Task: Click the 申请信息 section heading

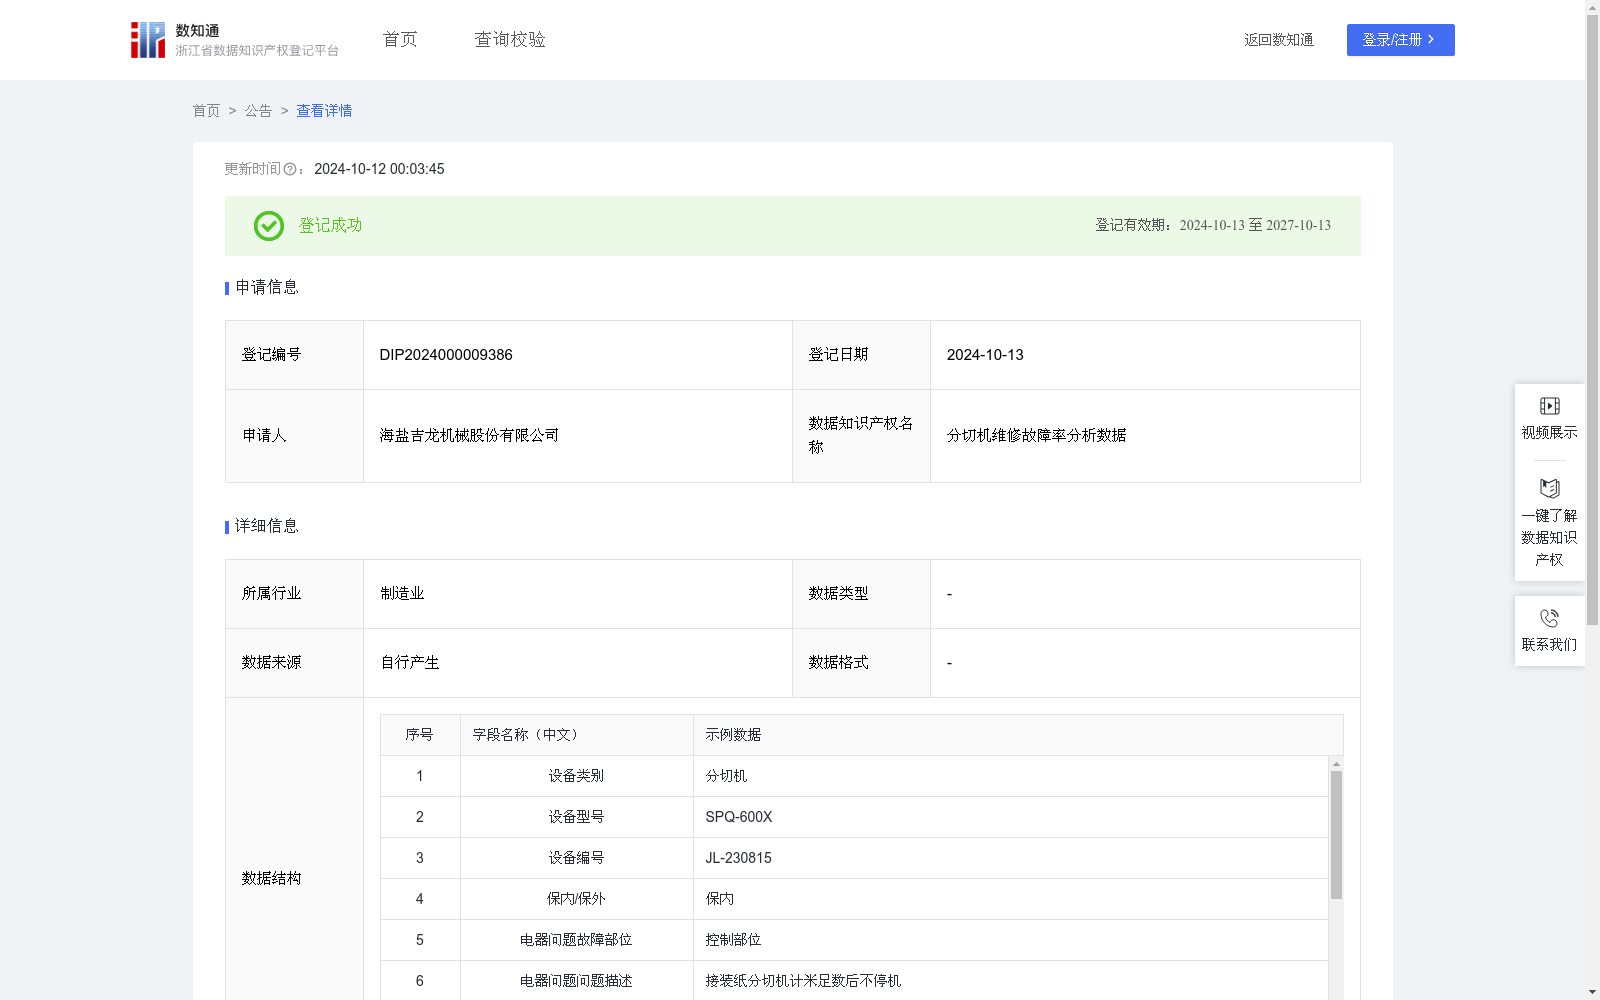Action: coord(267,287)
